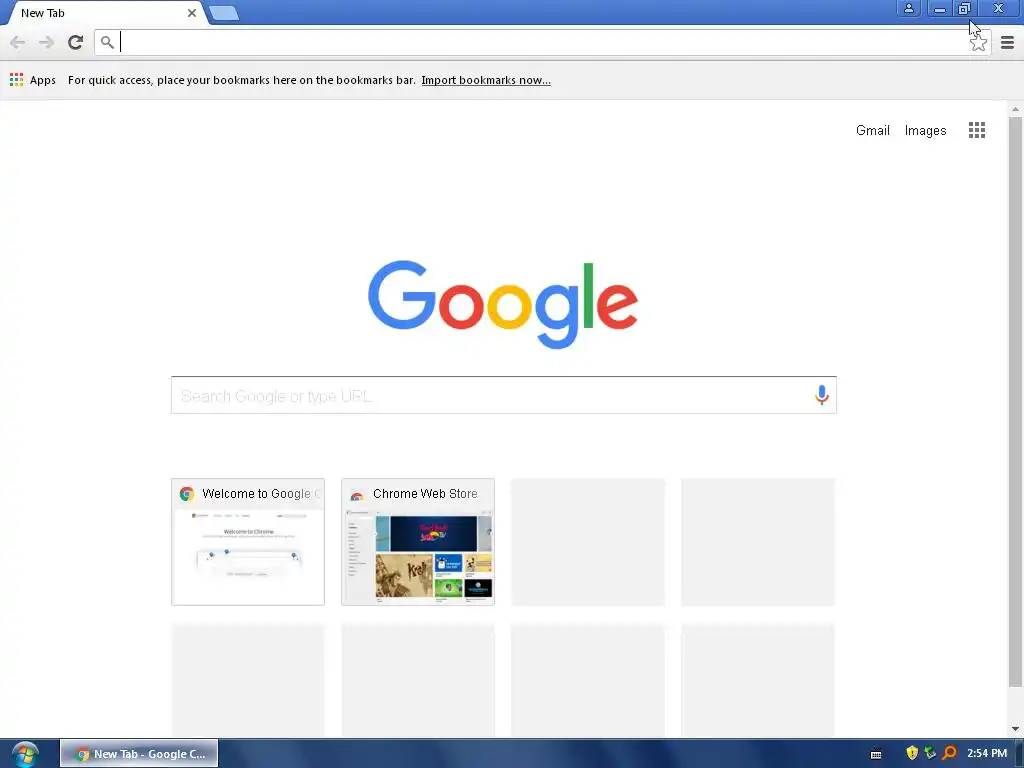
Task: Click the network tray icon
Action: [930, 753]
